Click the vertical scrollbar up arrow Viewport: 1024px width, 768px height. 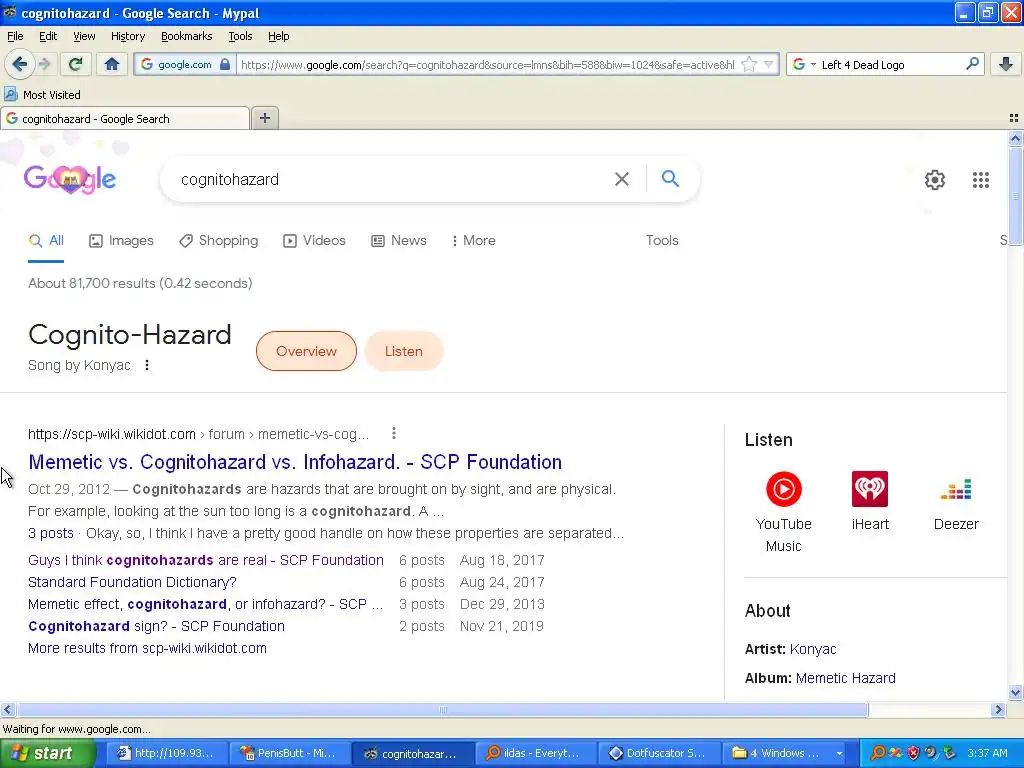click(1015, 138)
